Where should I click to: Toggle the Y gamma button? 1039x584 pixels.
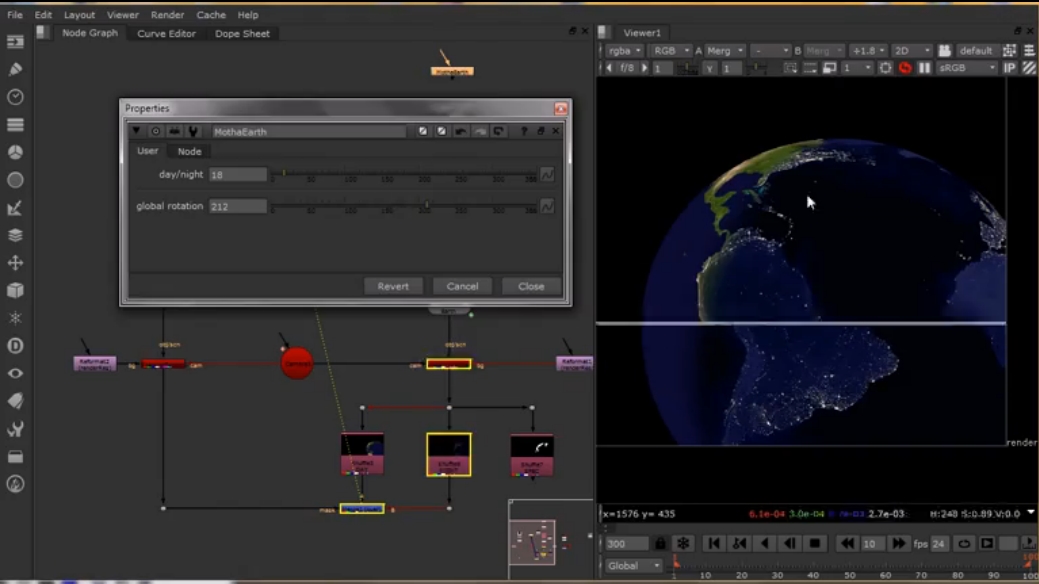(710, 68)
